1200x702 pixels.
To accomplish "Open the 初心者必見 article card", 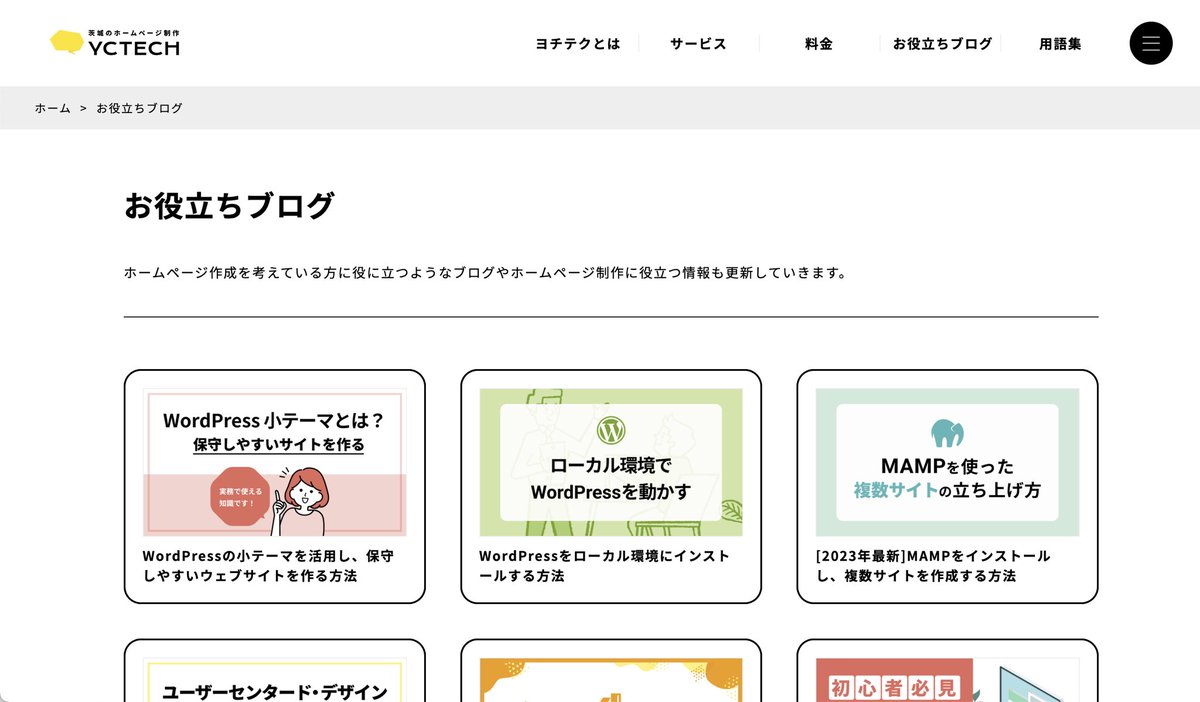I will [947, 670].
